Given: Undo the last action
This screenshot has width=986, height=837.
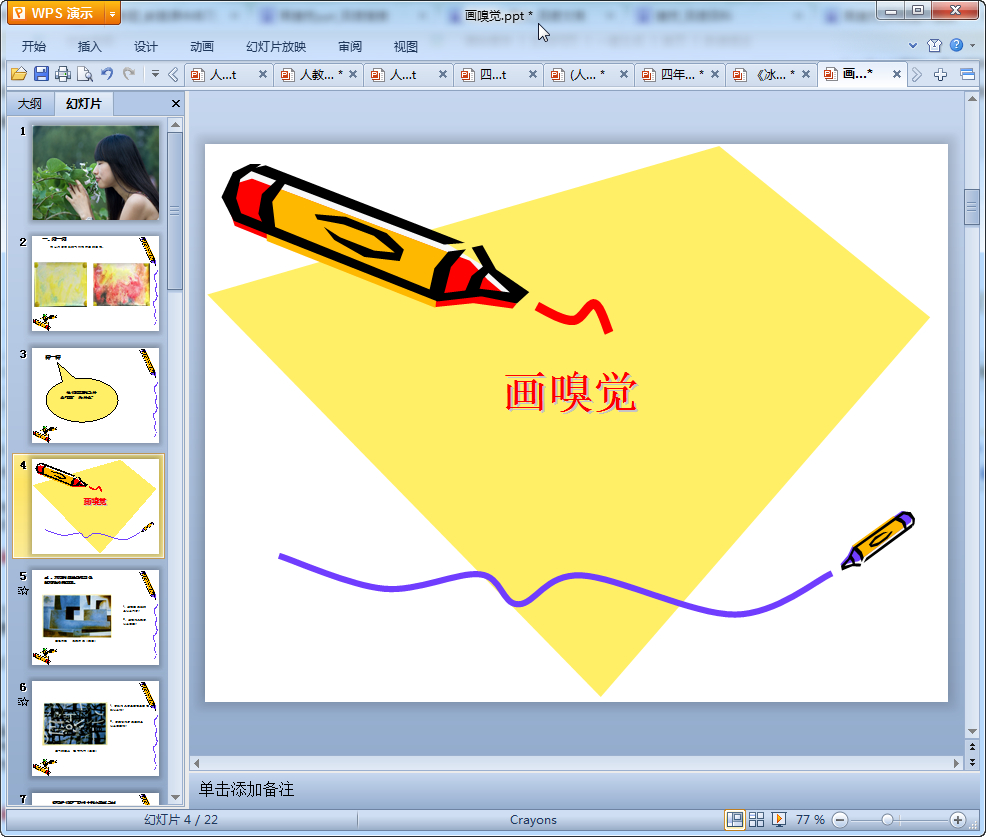Looking at the screenshot, I should click(107, 74).
